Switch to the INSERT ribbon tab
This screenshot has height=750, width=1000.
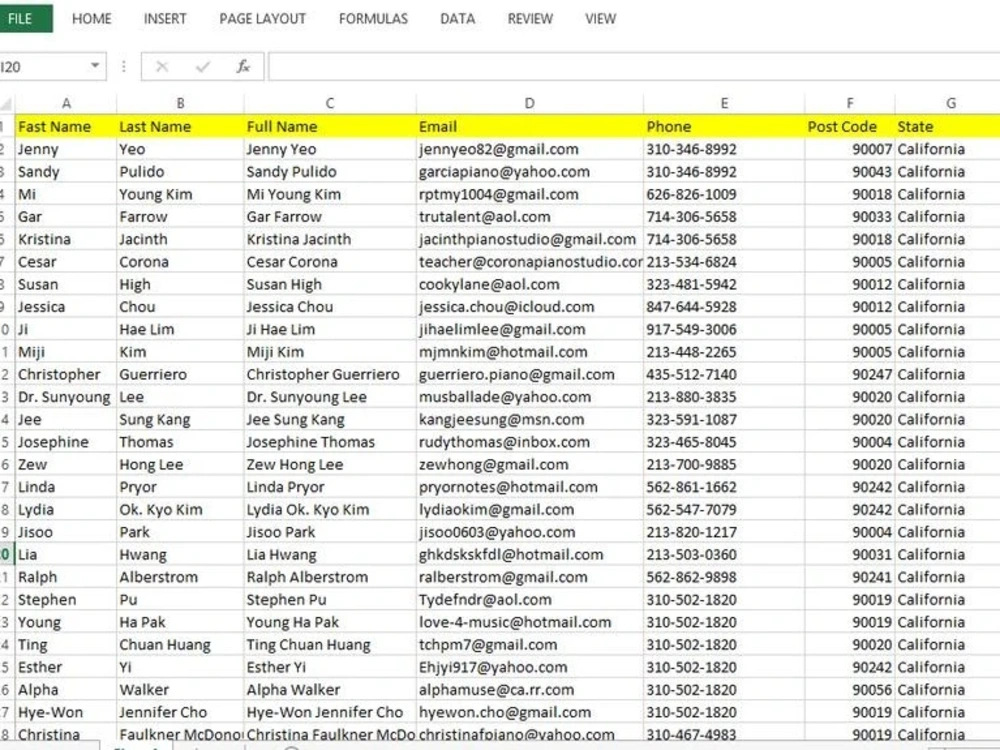(x=165, y=18)
